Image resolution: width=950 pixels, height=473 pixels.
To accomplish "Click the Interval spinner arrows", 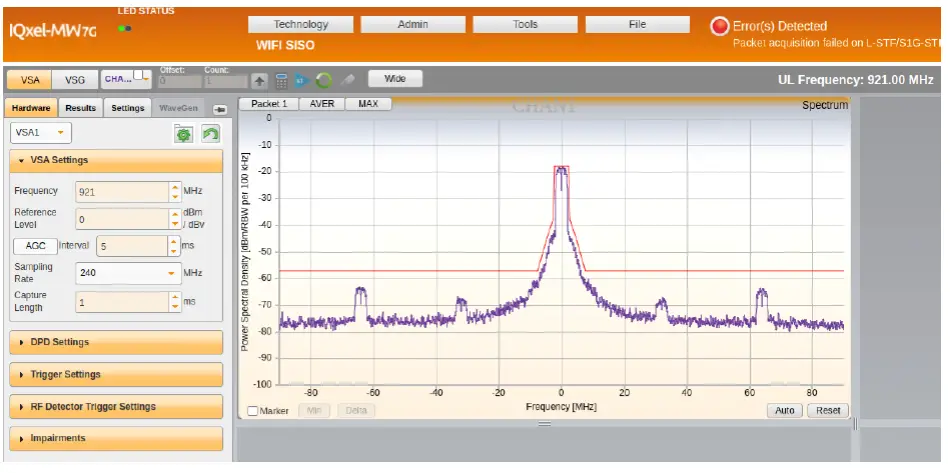I will click(174, 246).
